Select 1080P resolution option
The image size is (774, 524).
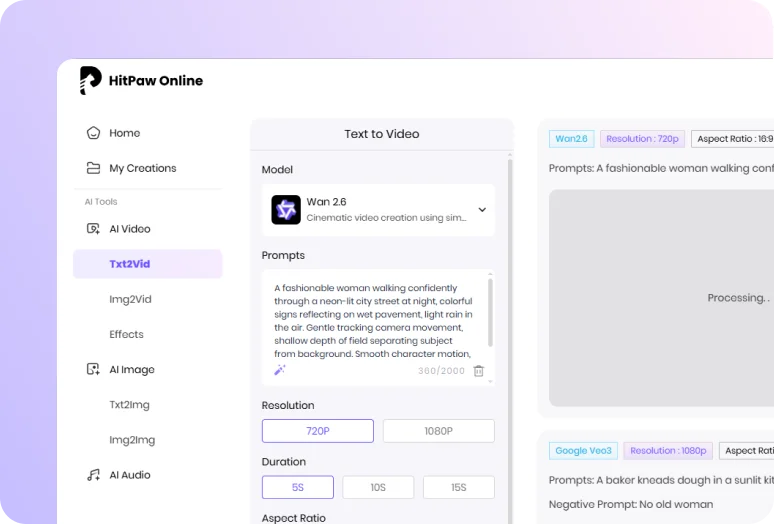coord(438,431)
